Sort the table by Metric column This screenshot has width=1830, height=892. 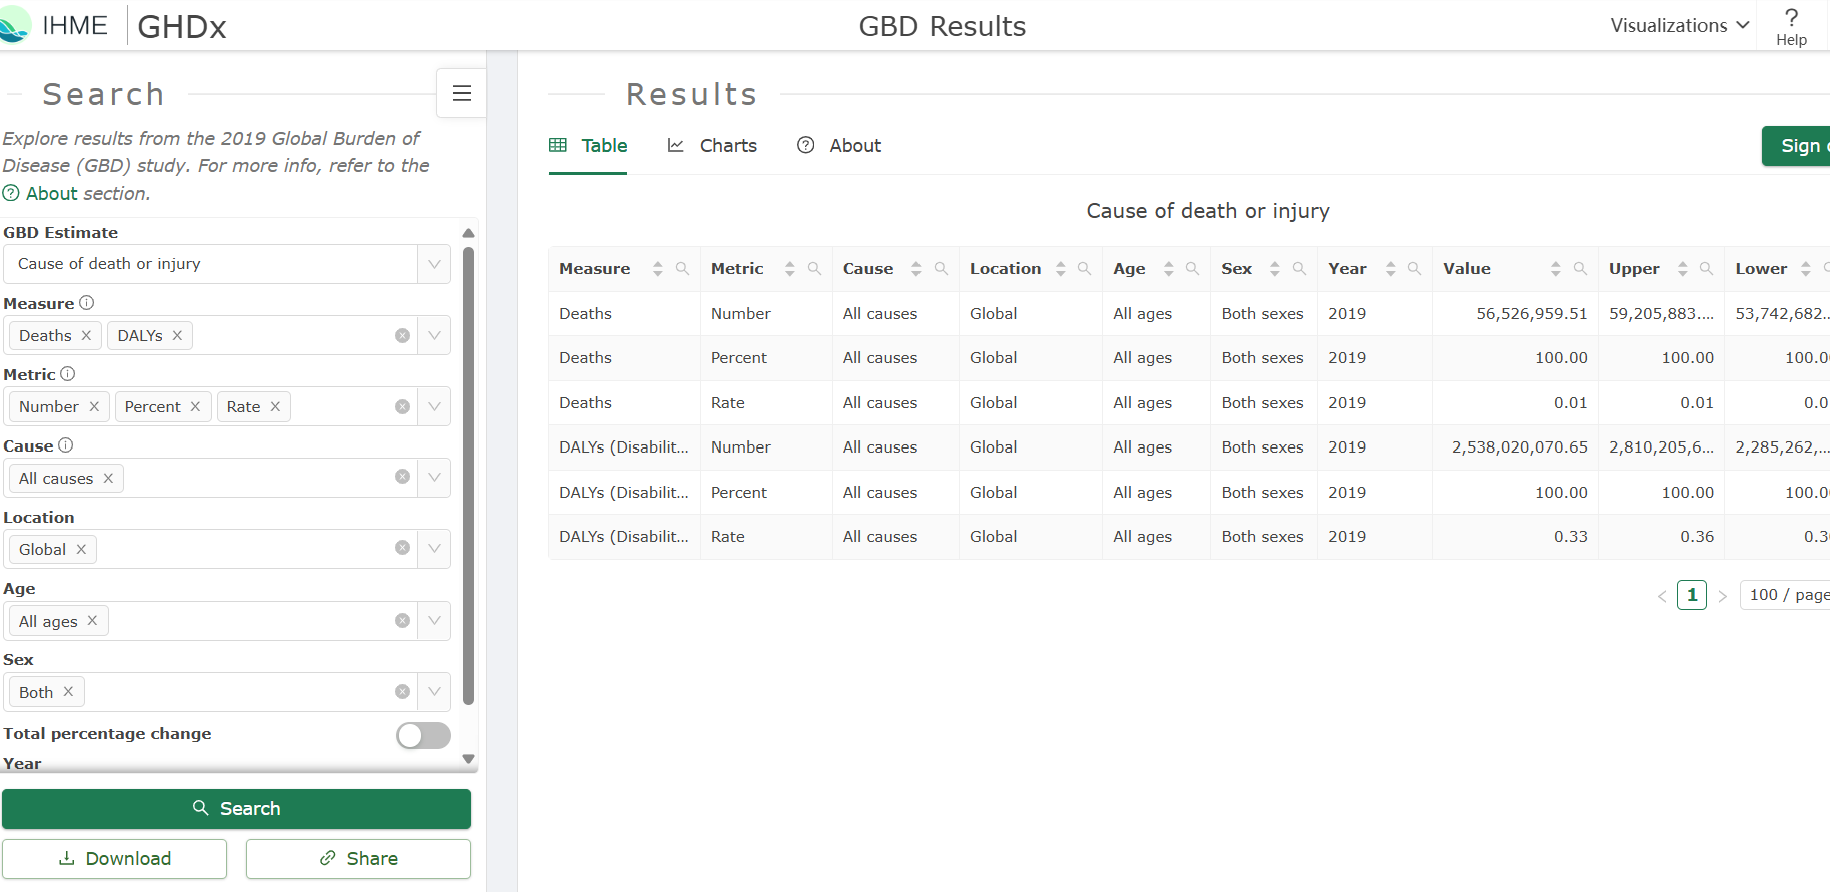click(x=789, y=269)
